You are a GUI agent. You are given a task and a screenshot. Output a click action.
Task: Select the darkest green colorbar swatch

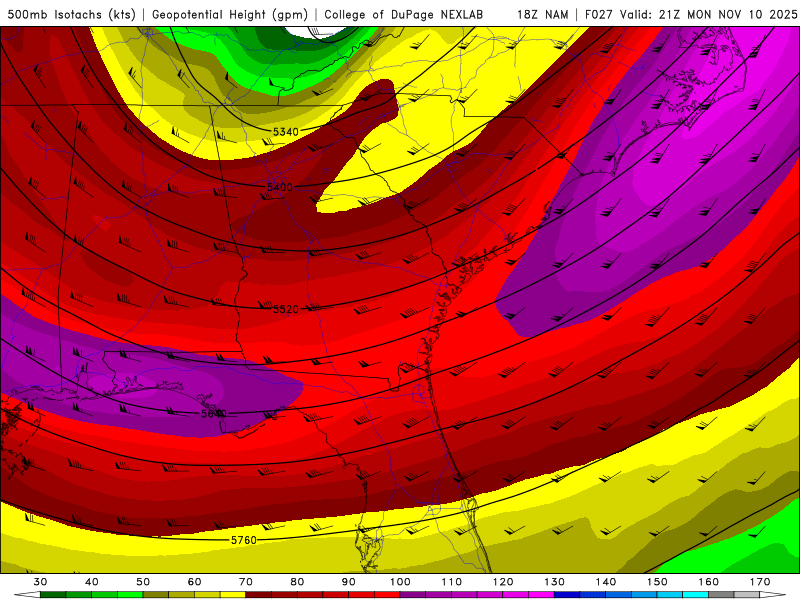(x=53, y=594)
